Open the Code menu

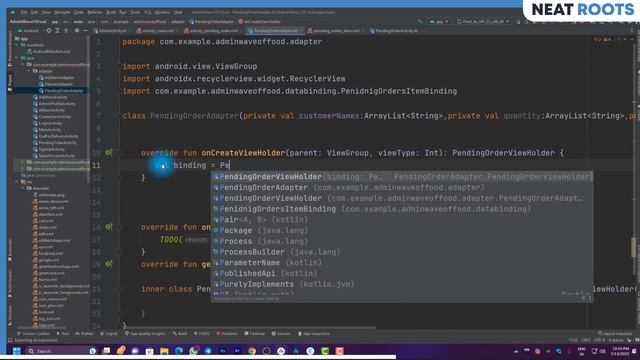[79, 12]
